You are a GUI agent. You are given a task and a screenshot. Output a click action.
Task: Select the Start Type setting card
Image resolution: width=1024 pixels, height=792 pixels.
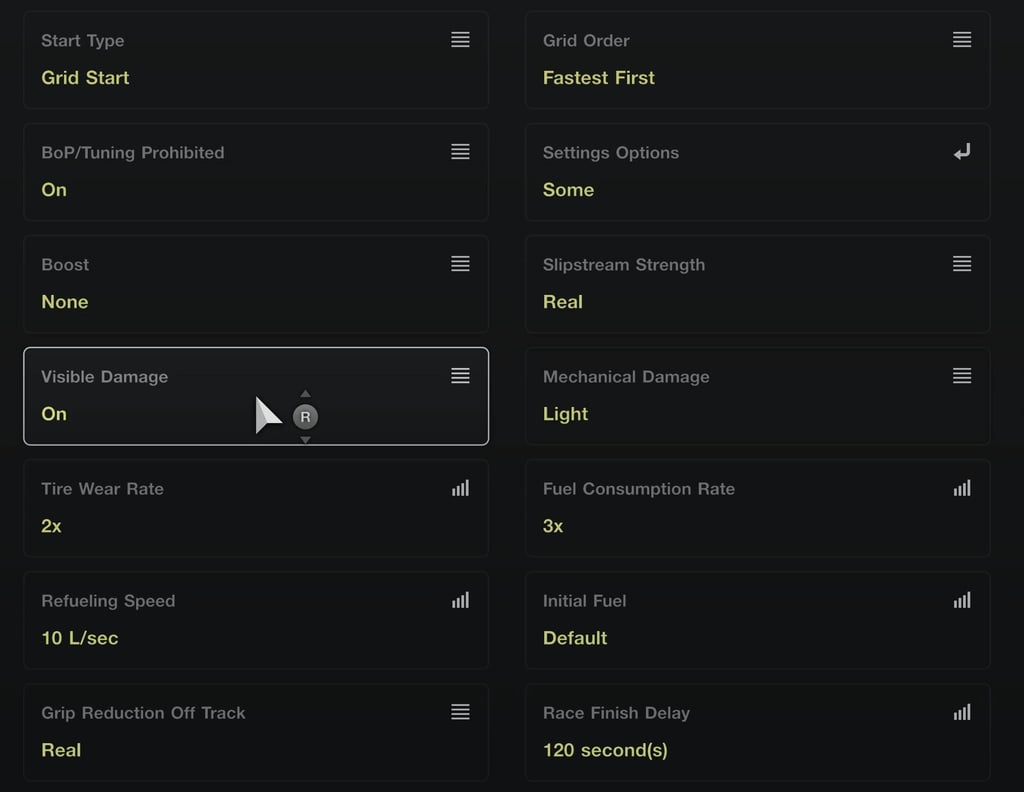click(x=256, y=60)
